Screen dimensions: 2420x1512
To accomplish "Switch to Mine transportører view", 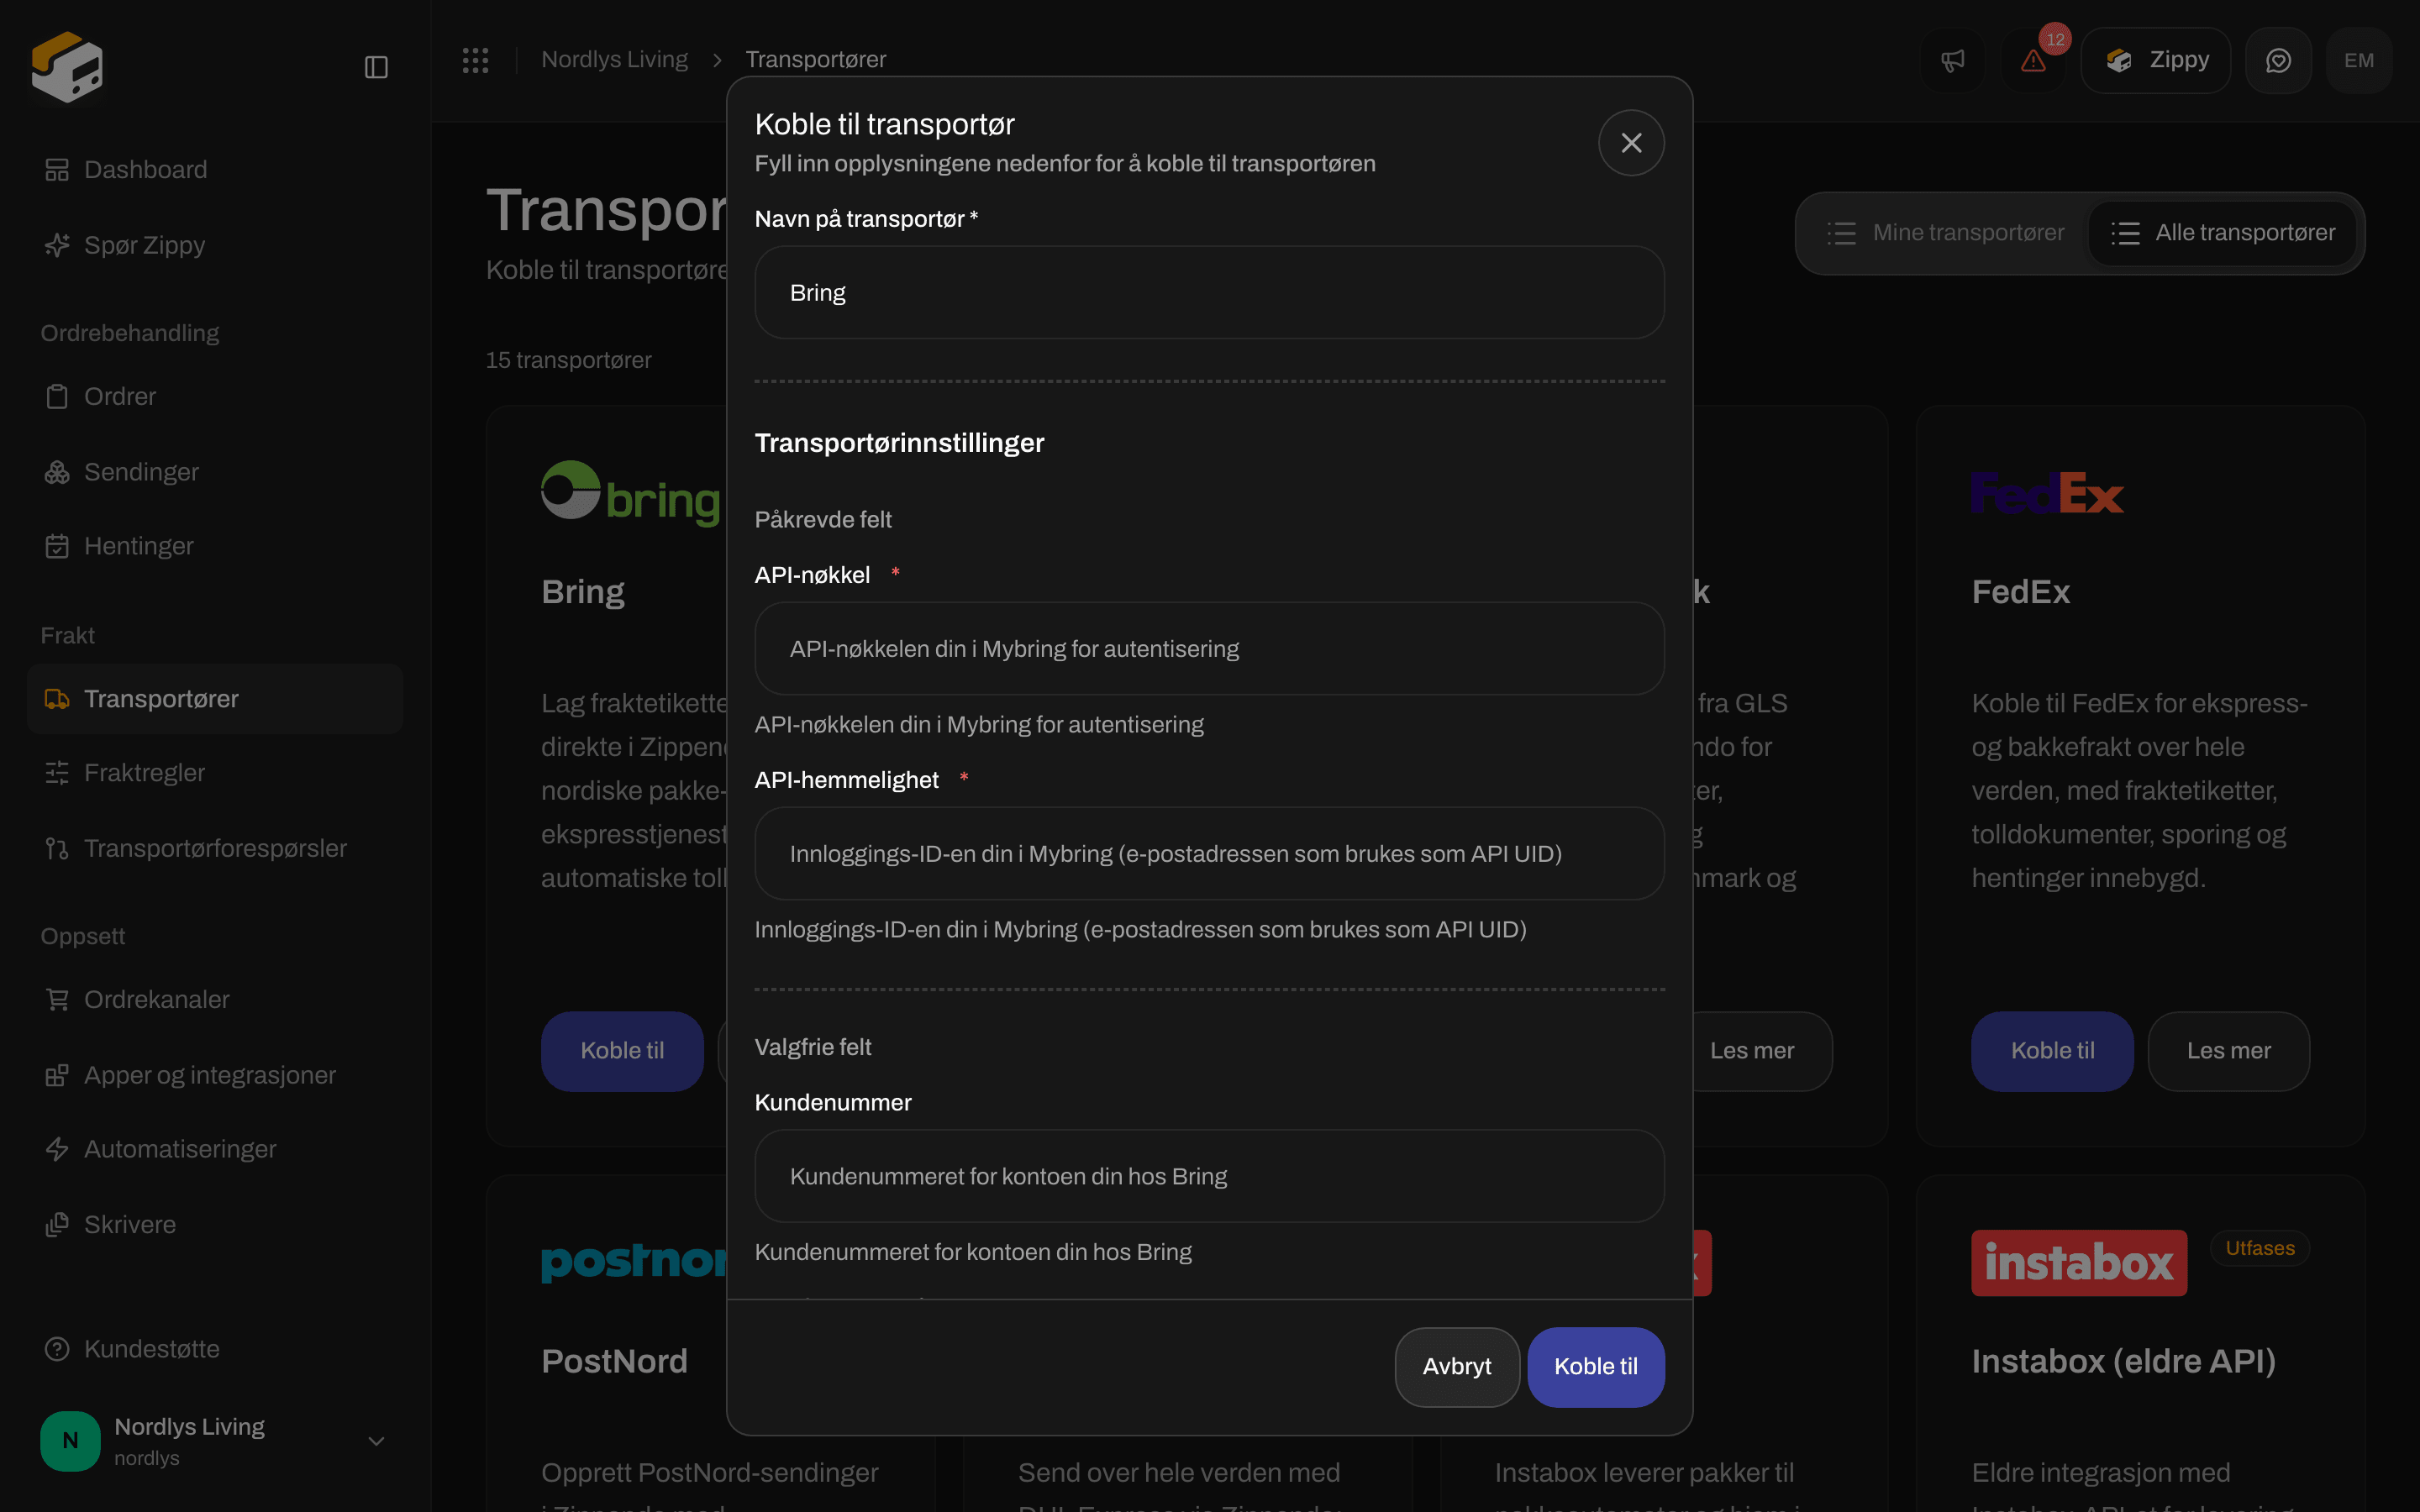I will [1946, 233].
